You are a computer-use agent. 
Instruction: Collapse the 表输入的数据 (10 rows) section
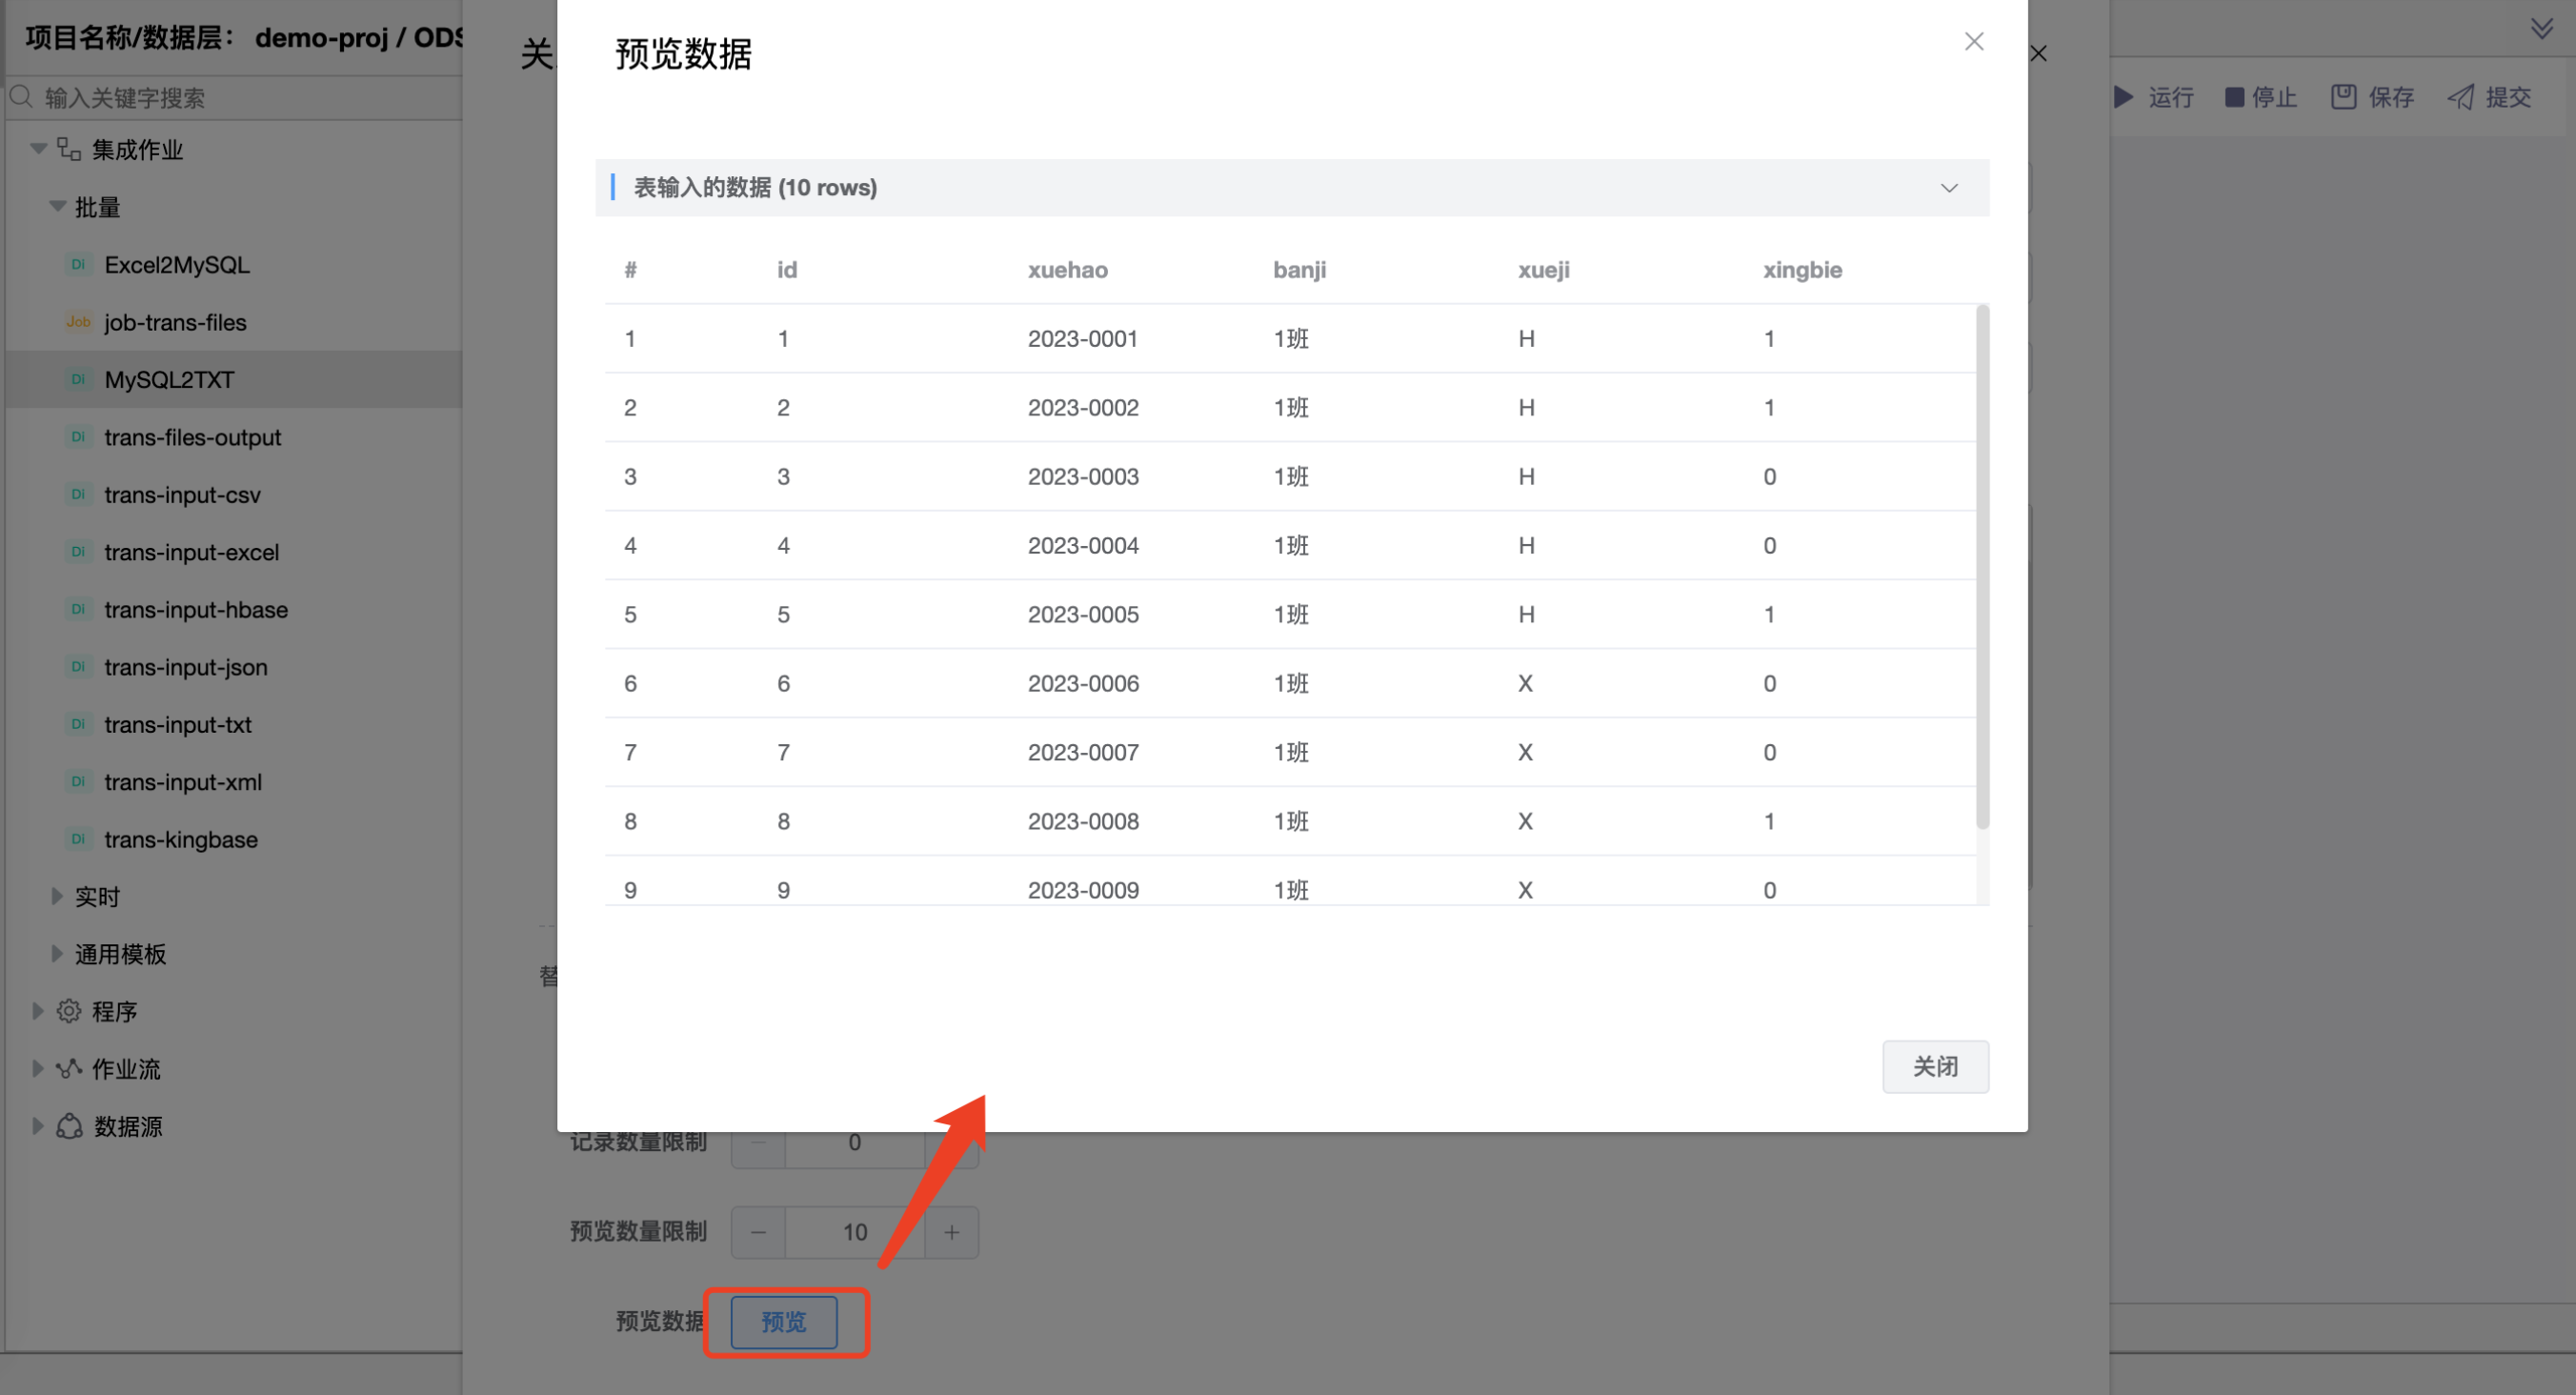(1949, 188)
